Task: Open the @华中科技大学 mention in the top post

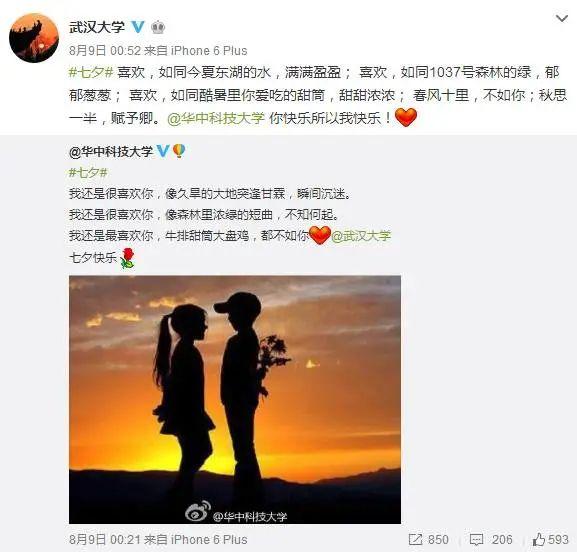Action: [x=216, y=118]
